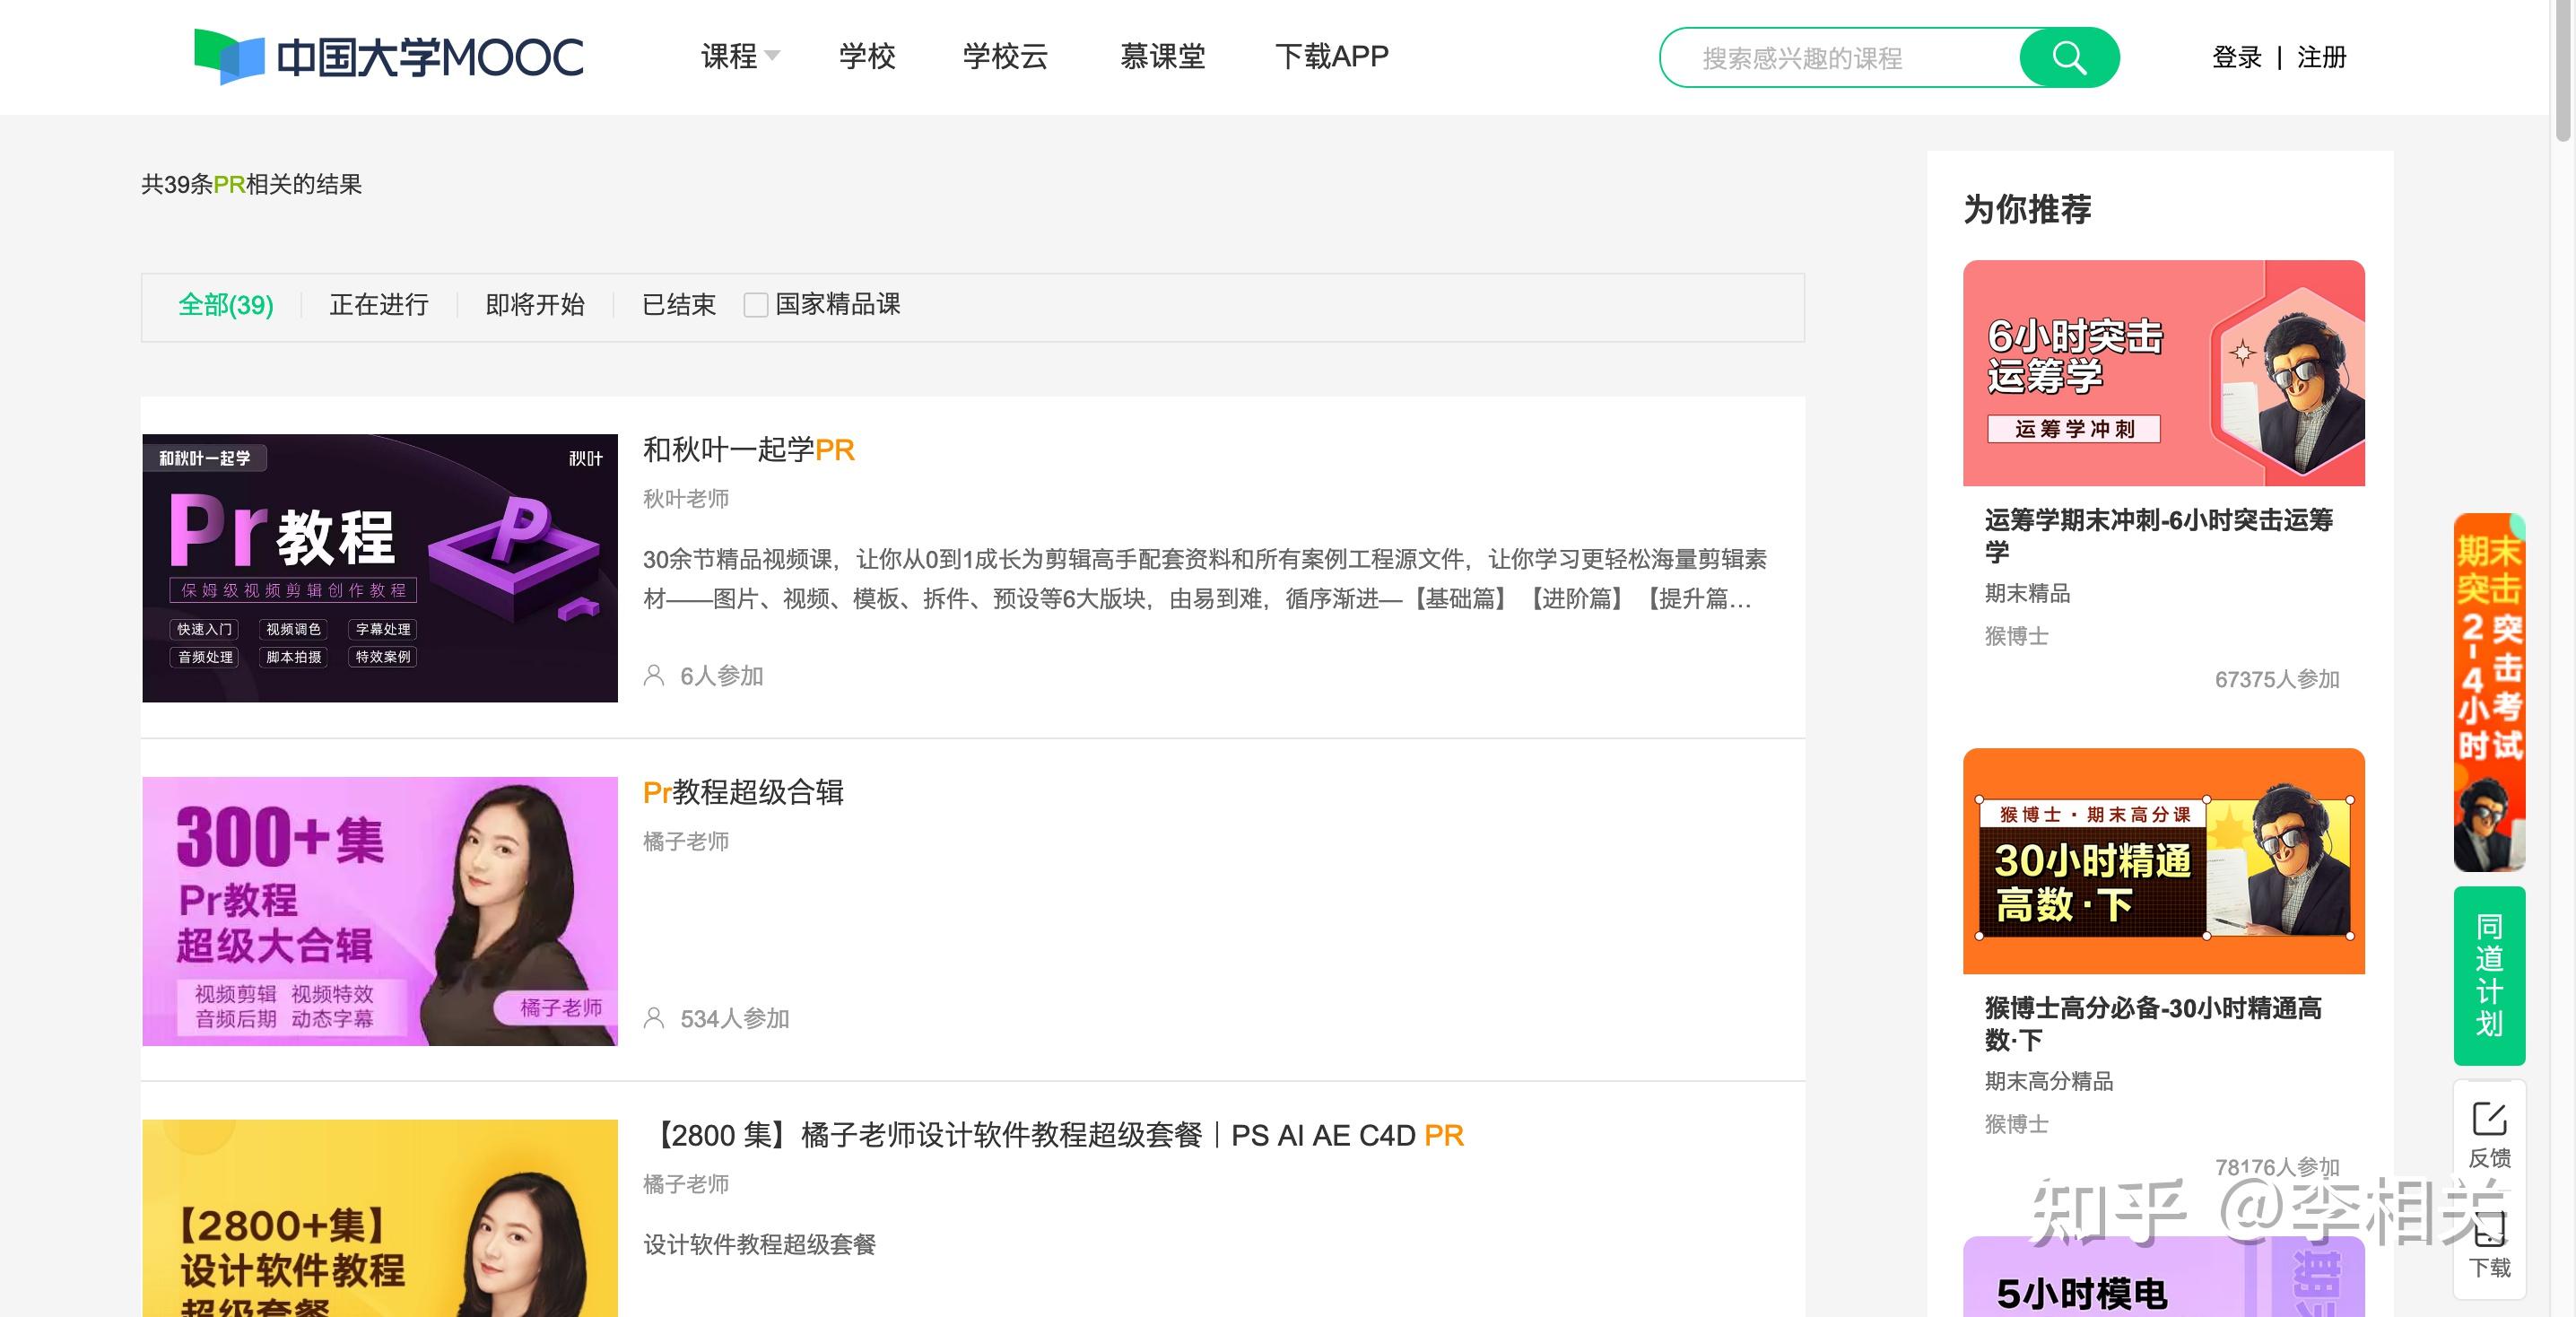Screen dimensions: 2576x1317
Task: Open the 反馈 feedback icon
Action: coord(2488,1134)
